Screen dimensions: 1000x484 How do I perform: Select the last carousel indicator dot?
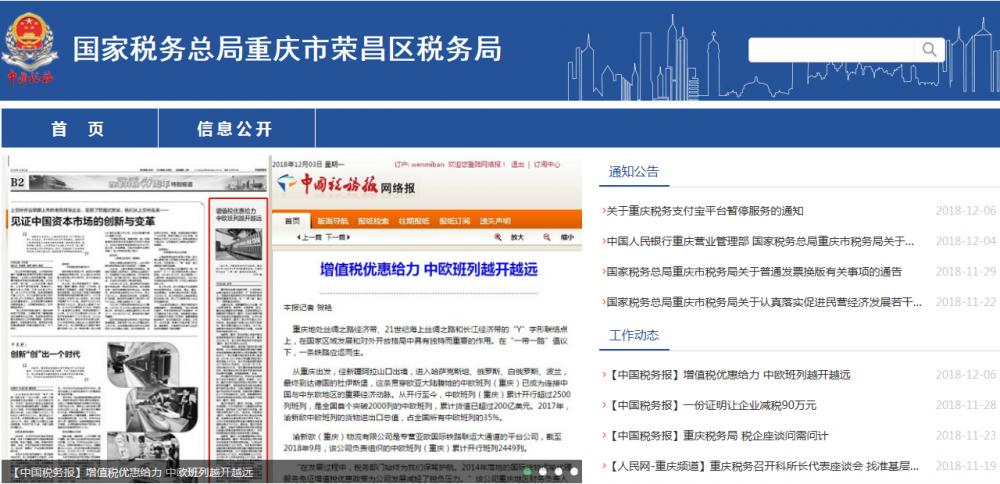[x=574, y=471]
